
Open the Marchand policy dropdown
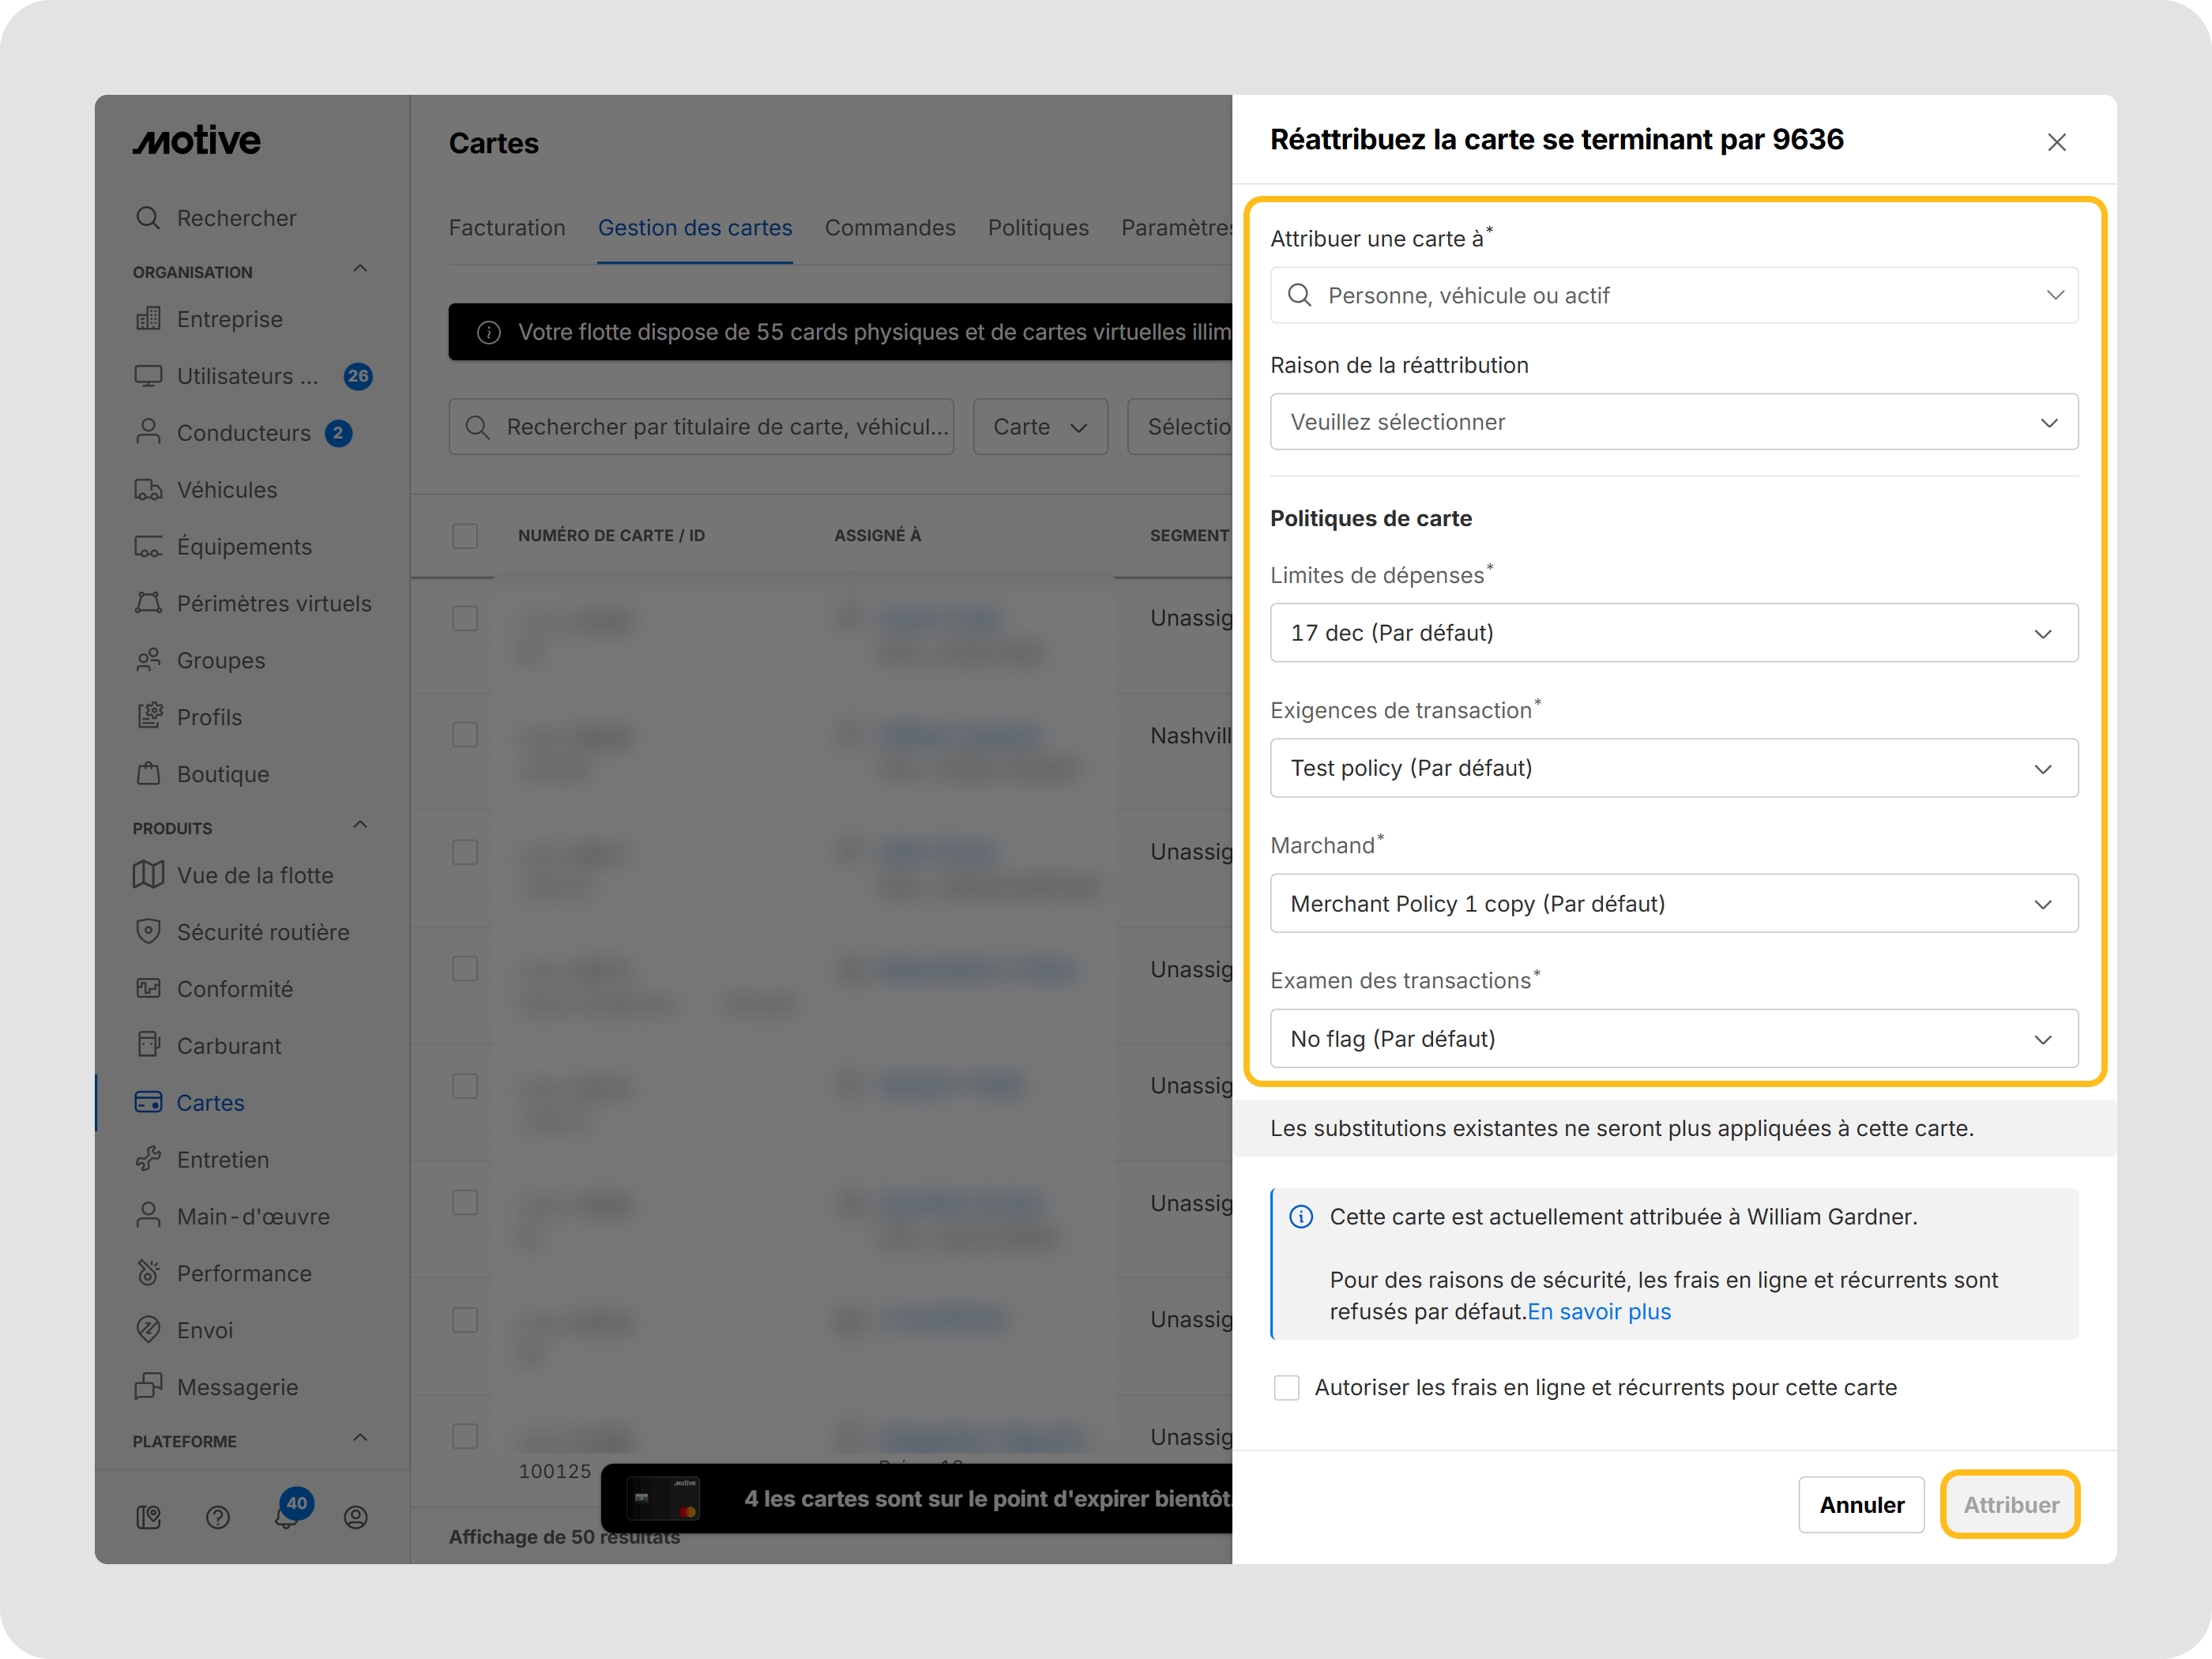click(1674, 904)
